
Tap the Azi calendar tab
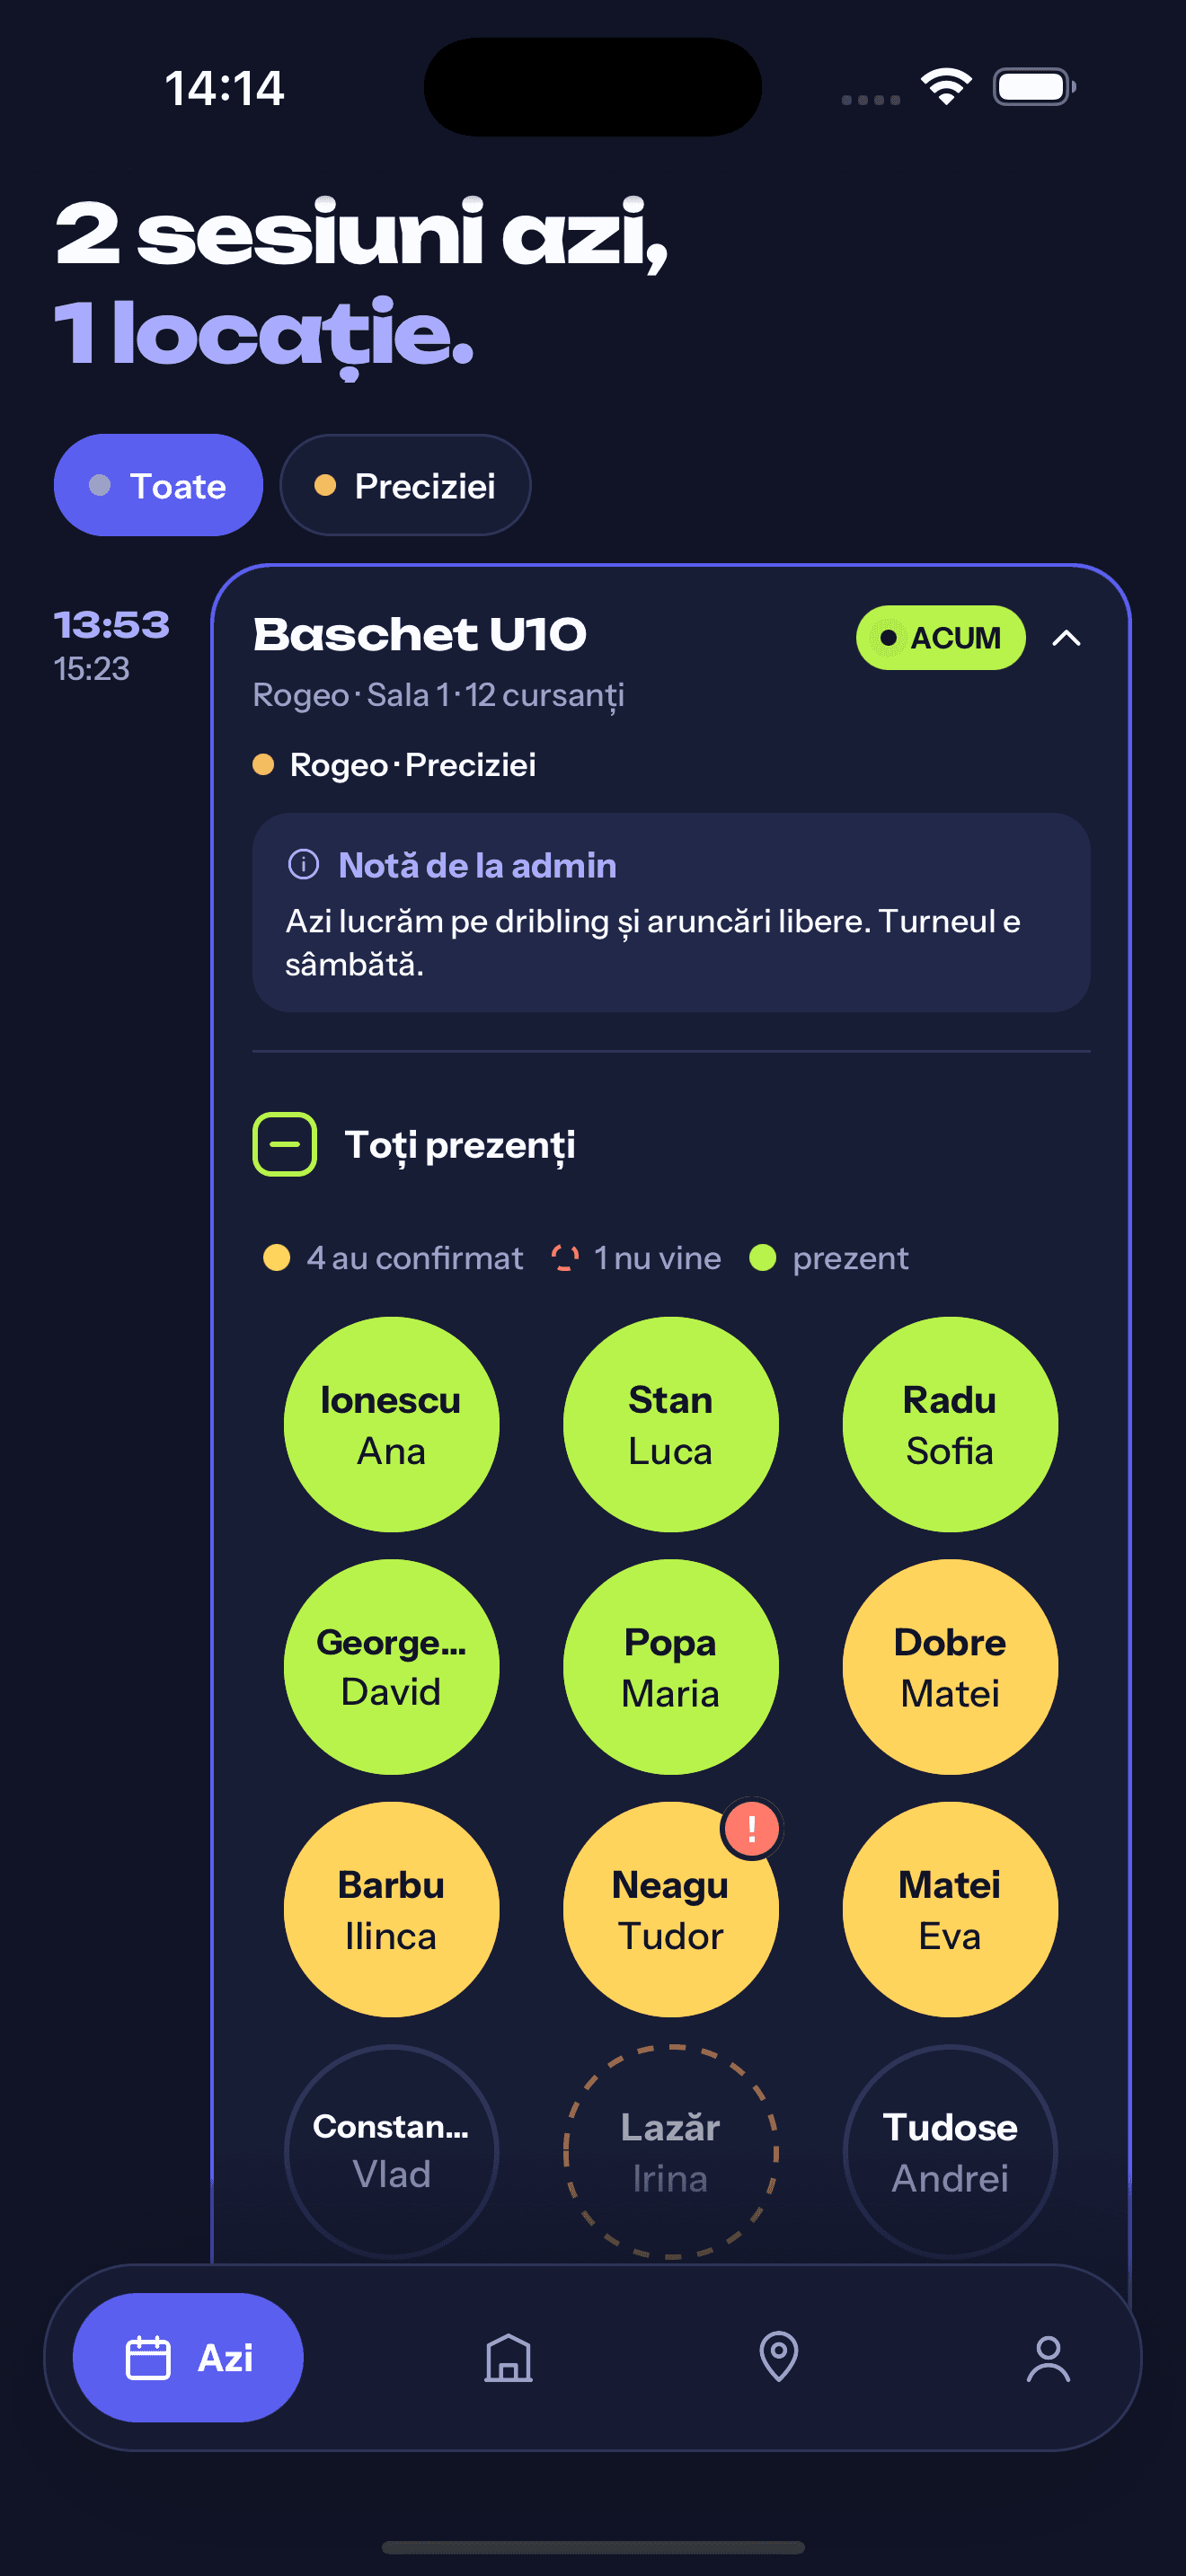pos(188,2357)
